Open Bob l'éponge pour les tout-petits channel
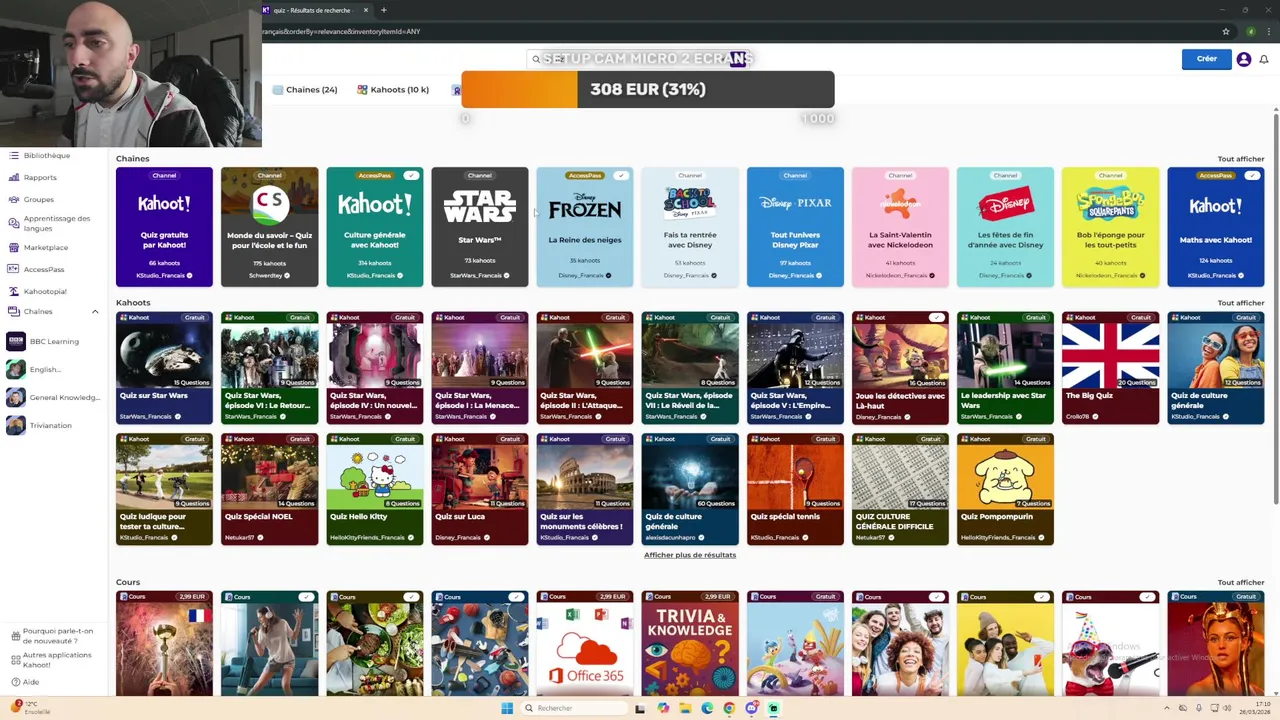The height and width of the screenshot is (720, 1280). tap(1110, 227)
